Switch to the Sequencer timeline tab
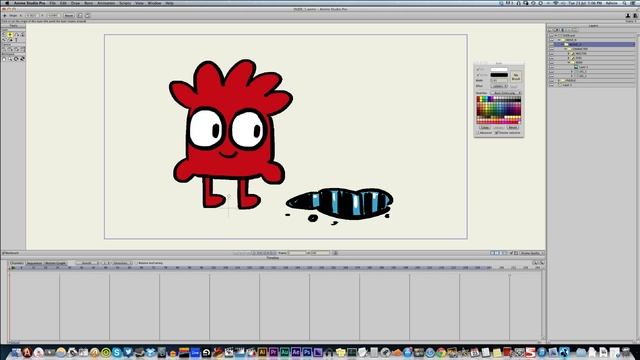 tap(34, 263)
